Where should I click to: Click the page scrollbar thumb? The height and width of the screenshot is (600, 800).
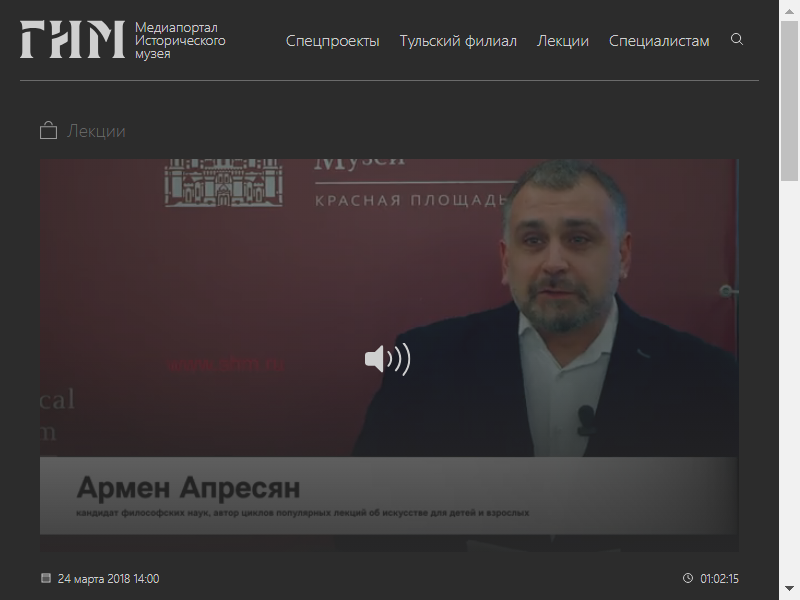click(789, 101)
